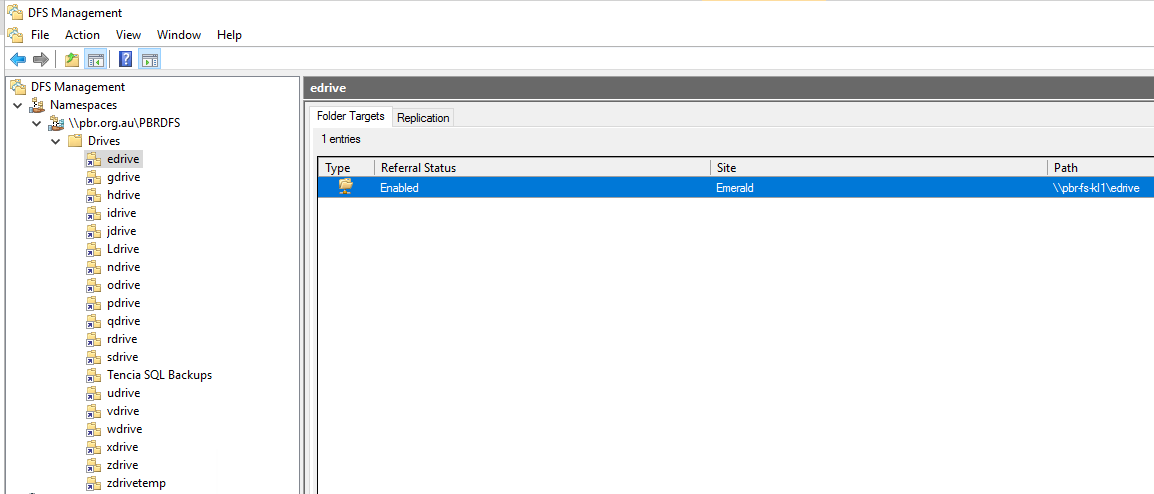
Task: Toggle Show/Hide Console Tree icon
Action: click(96, 60)
